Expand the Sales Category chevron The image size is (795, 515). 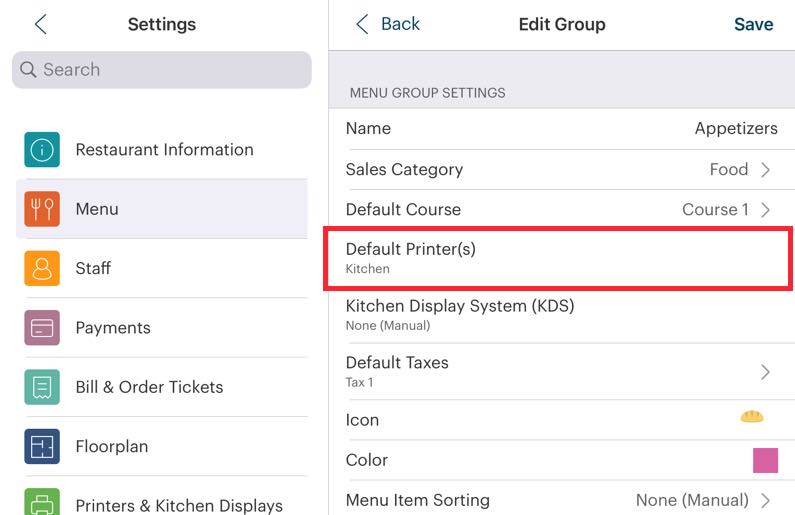(765, 170)
